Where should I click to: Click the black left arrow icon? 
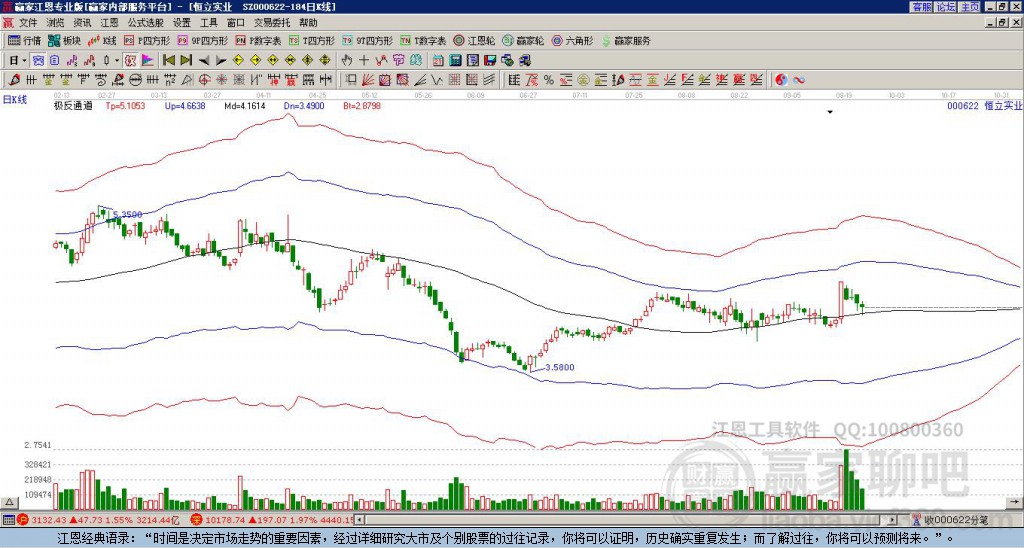[x=204, y=60]
